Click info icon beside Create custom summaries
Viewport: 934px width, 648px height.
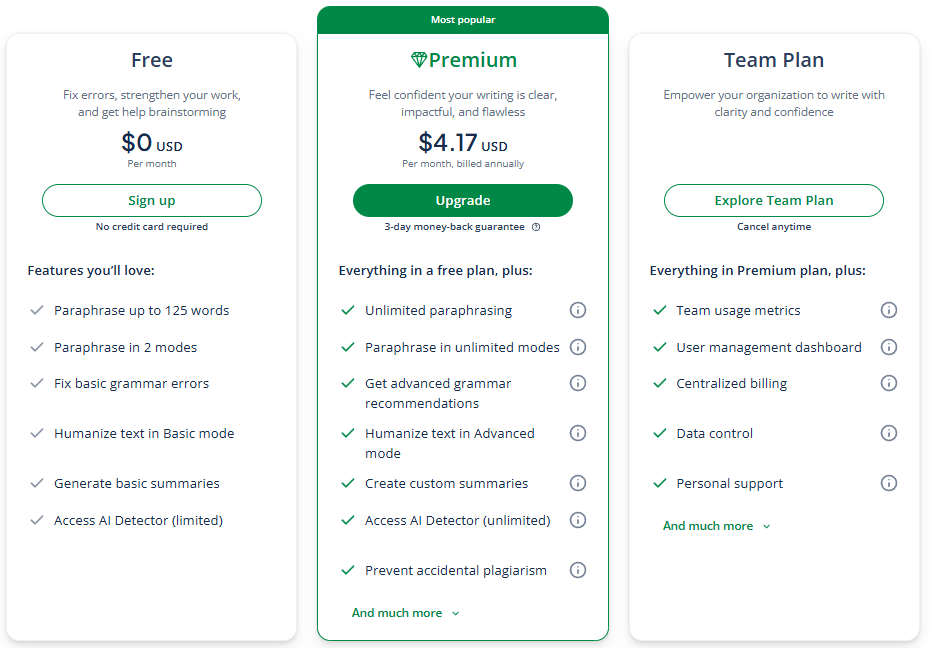(x=578, y=483)
